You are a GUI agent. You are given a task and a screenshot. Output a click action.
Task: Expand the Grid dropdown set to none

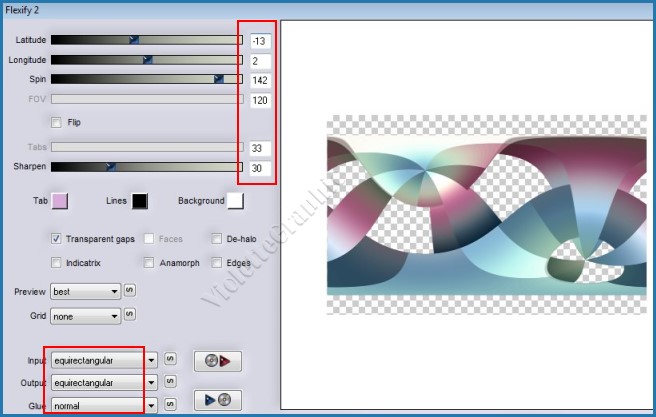pyautogui.click(x=85, y=316)
